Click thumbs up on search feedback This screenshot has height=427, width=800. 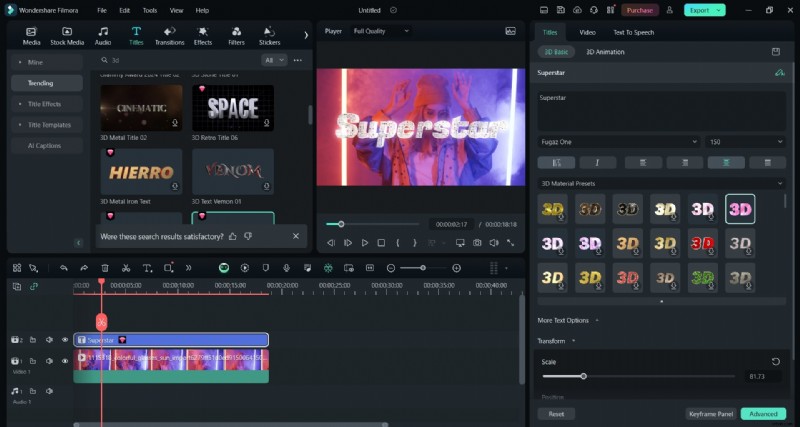(x=233, y=236)
